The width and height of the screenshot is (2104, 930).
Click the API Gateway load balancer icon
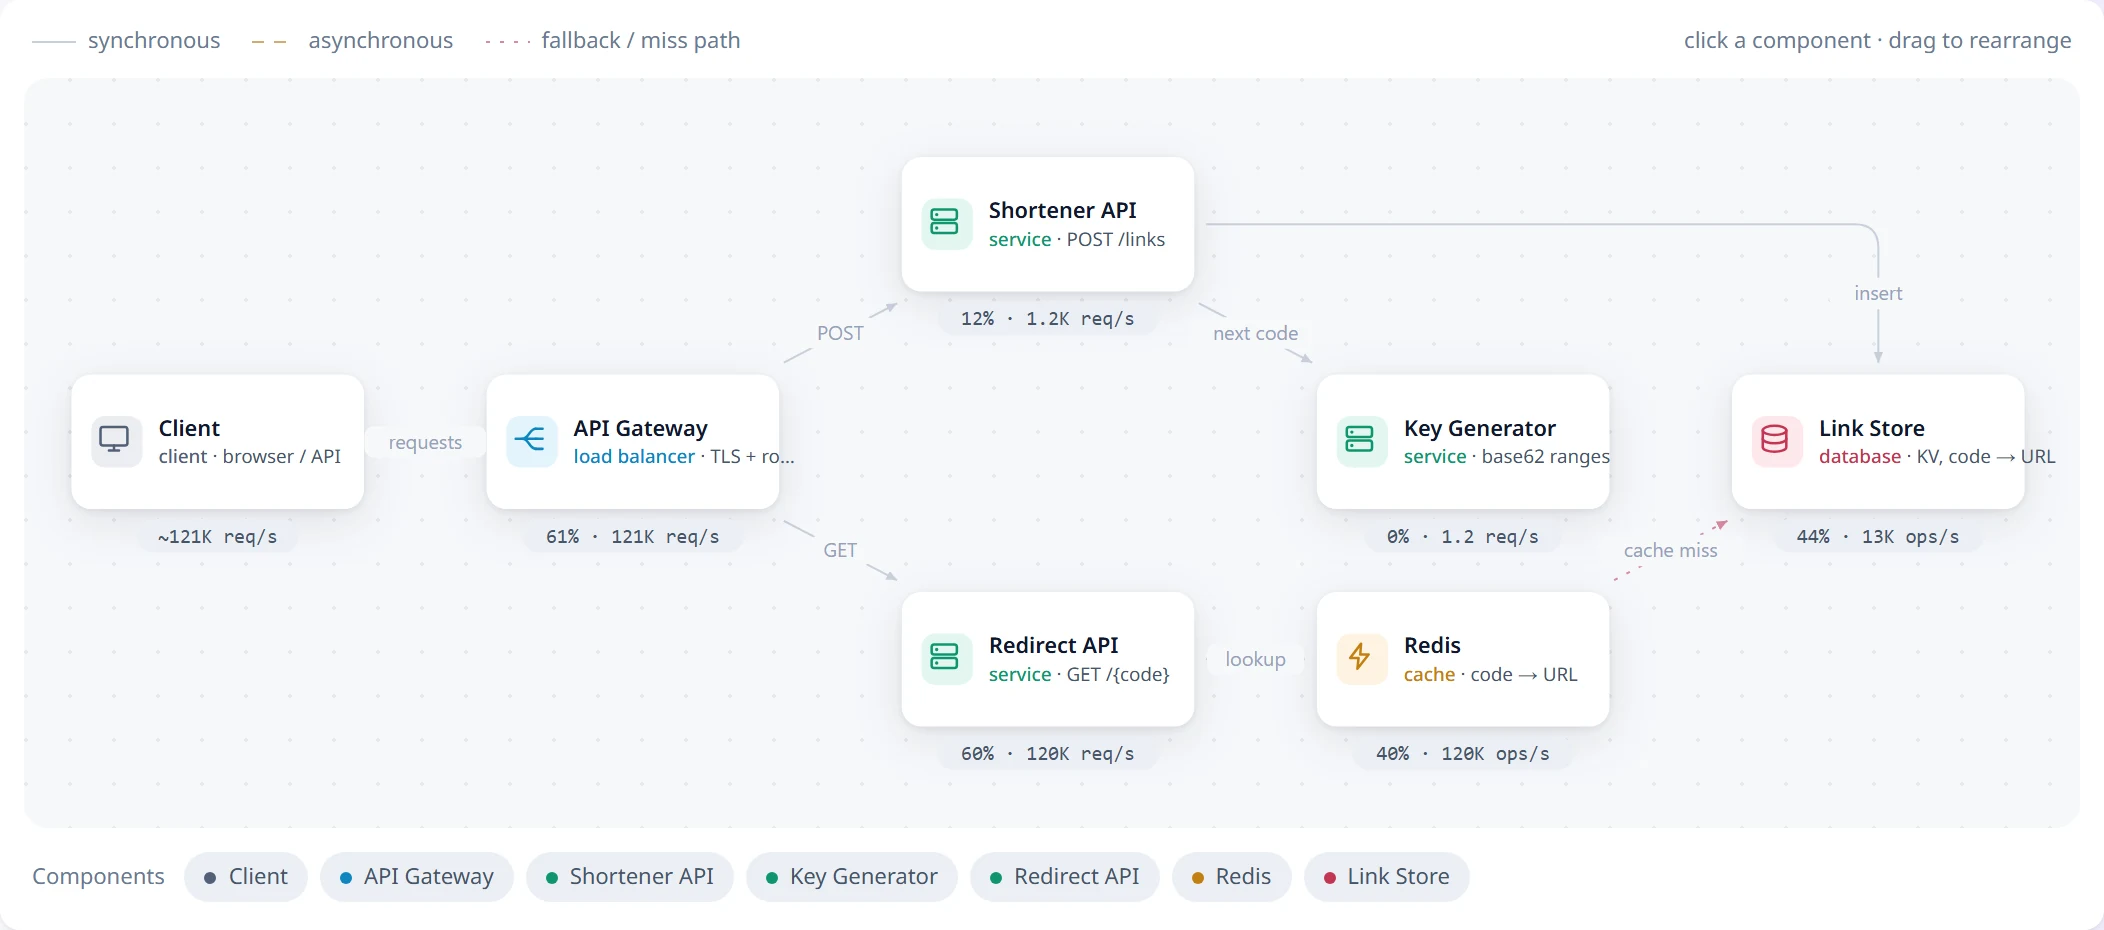coord(531,441)
